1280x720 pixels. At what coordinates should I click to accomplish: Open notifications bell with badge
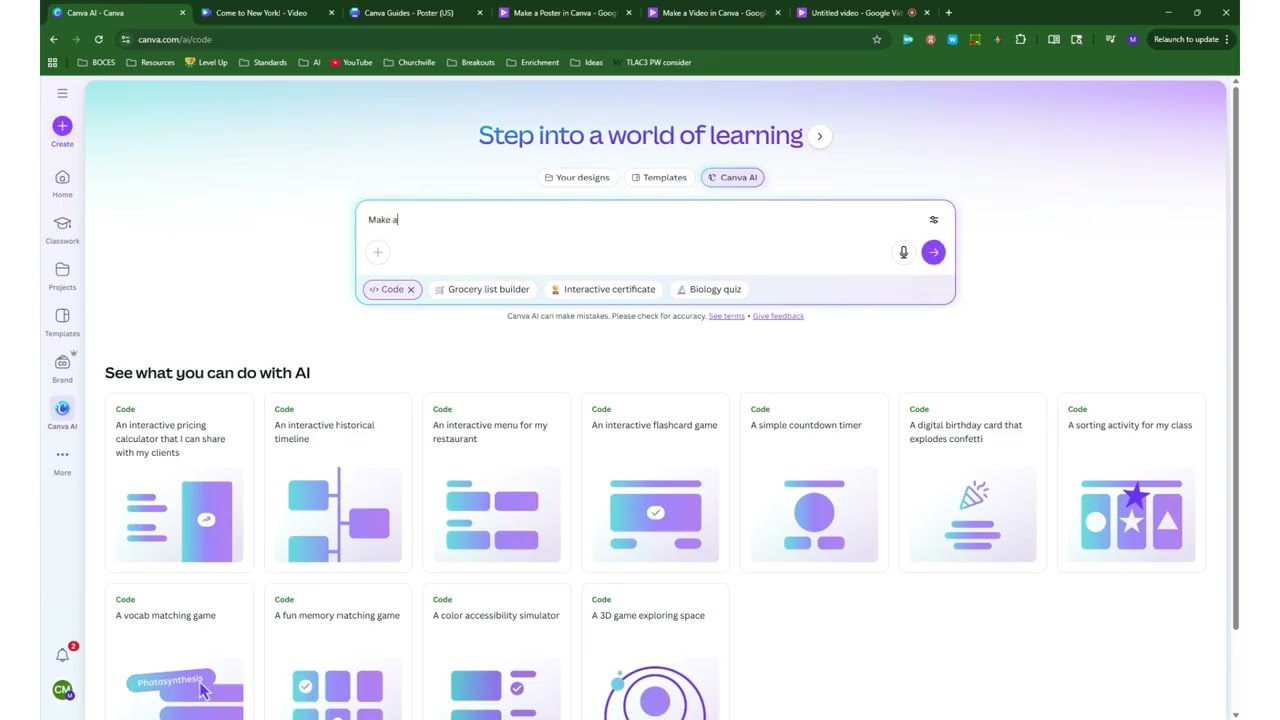point(63,655)
